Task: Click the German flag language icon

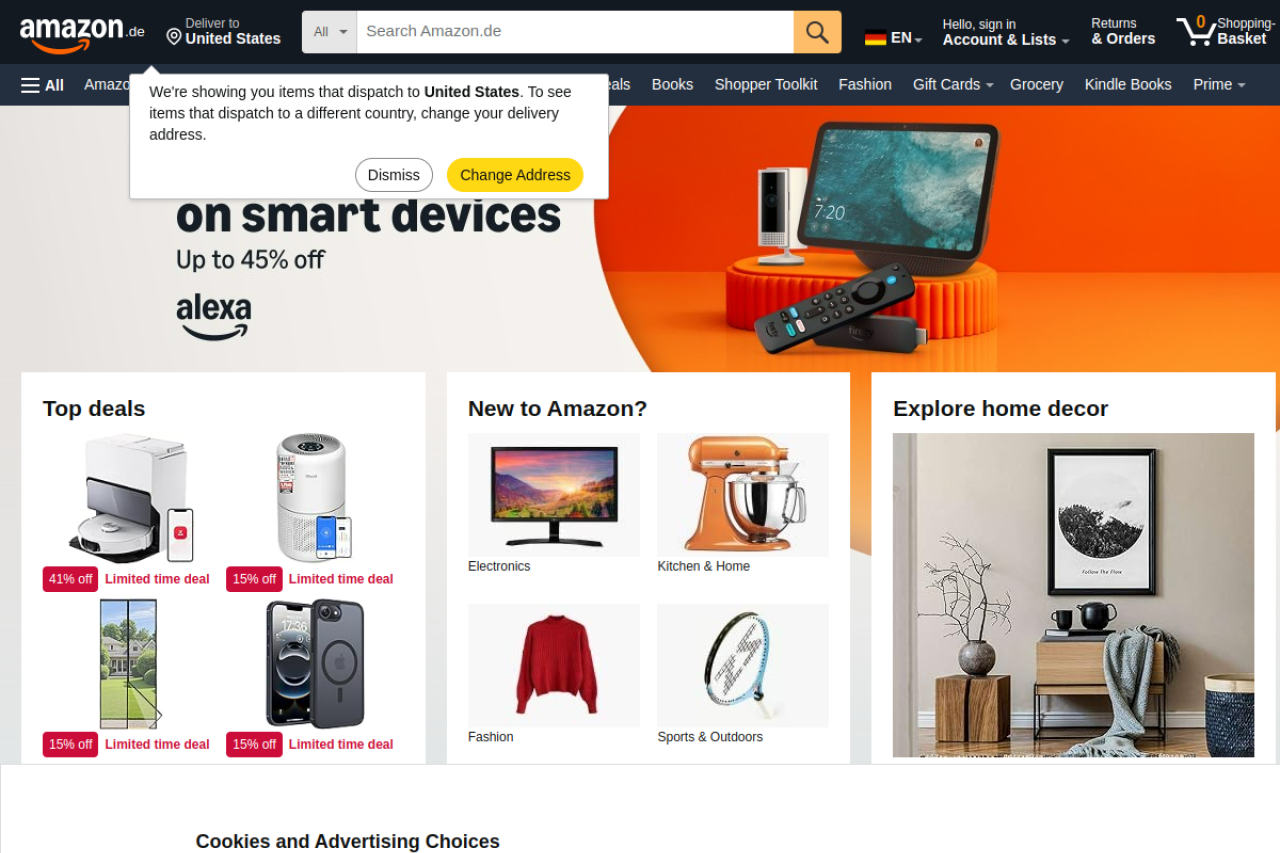Action: (x=876, y=38)
